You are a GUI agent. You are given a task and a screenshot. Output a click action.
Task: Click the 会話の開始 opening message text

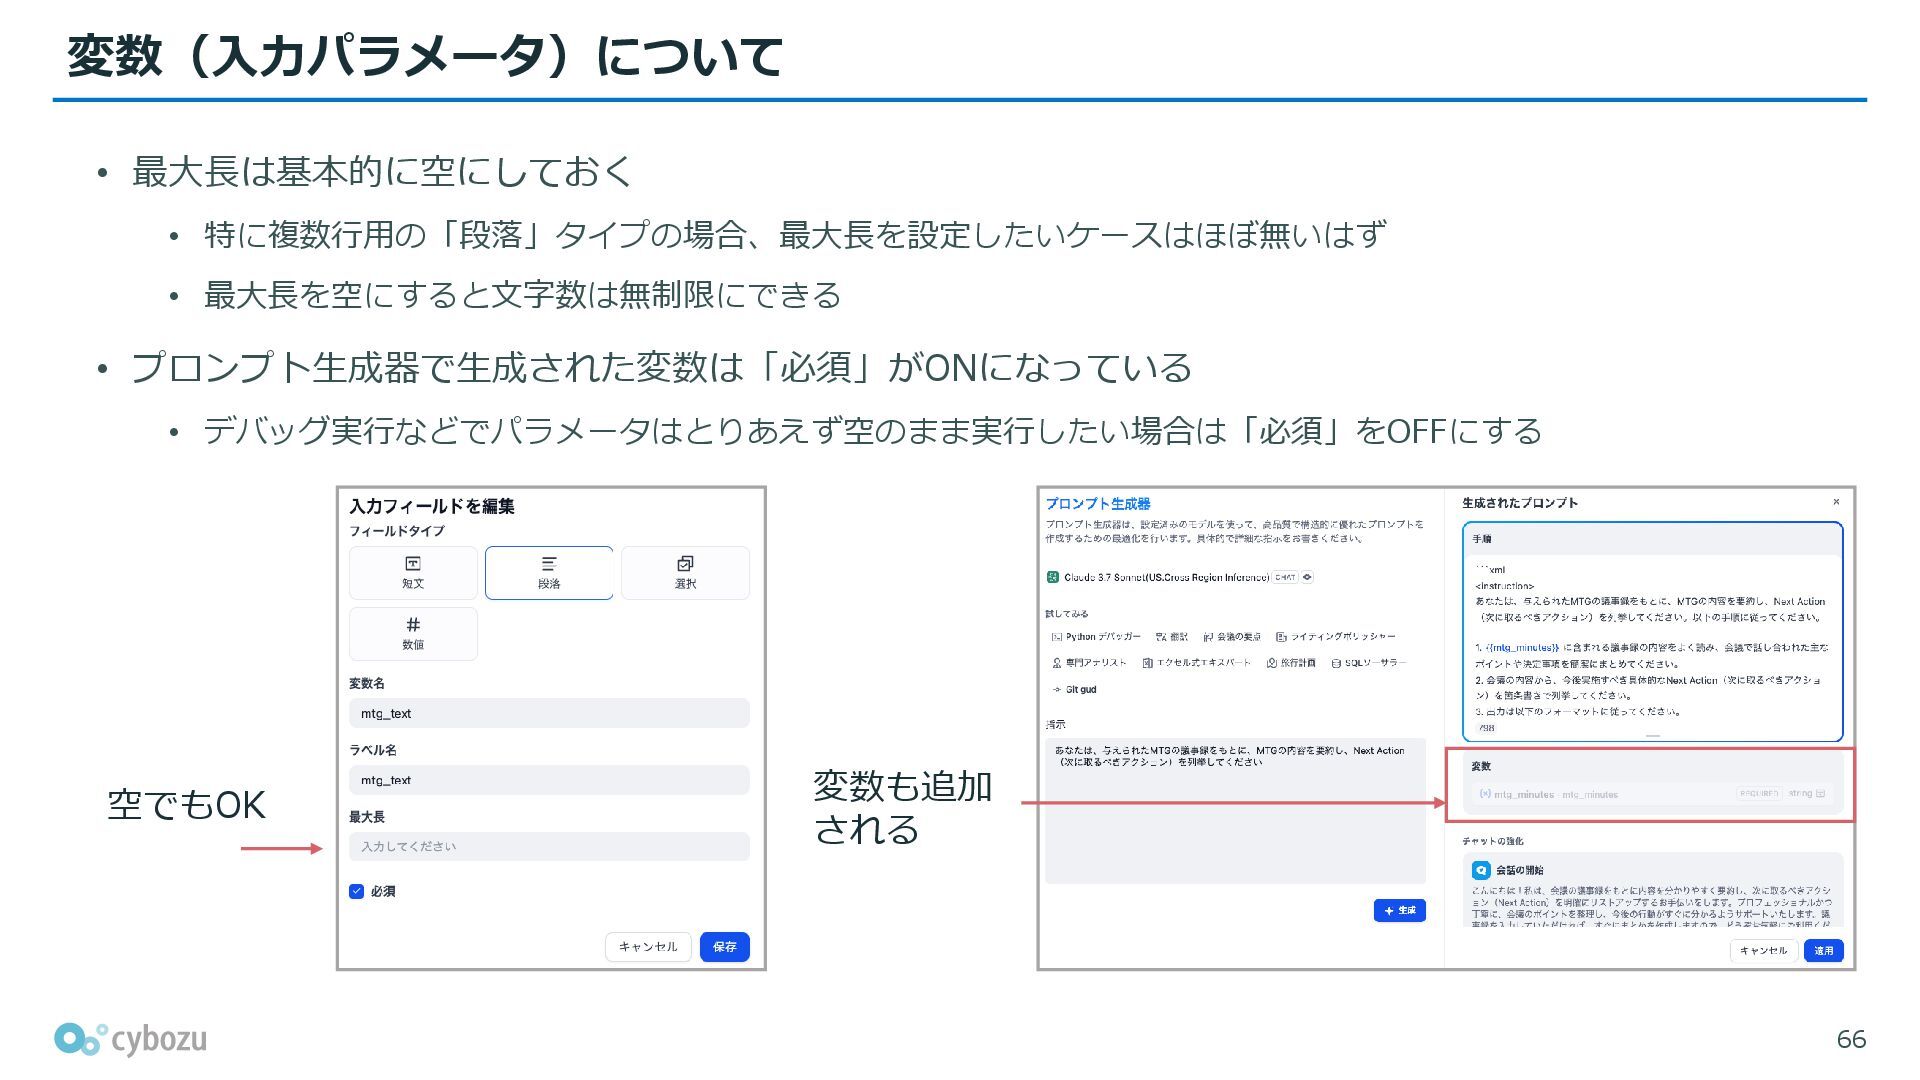click(1652, 906)
